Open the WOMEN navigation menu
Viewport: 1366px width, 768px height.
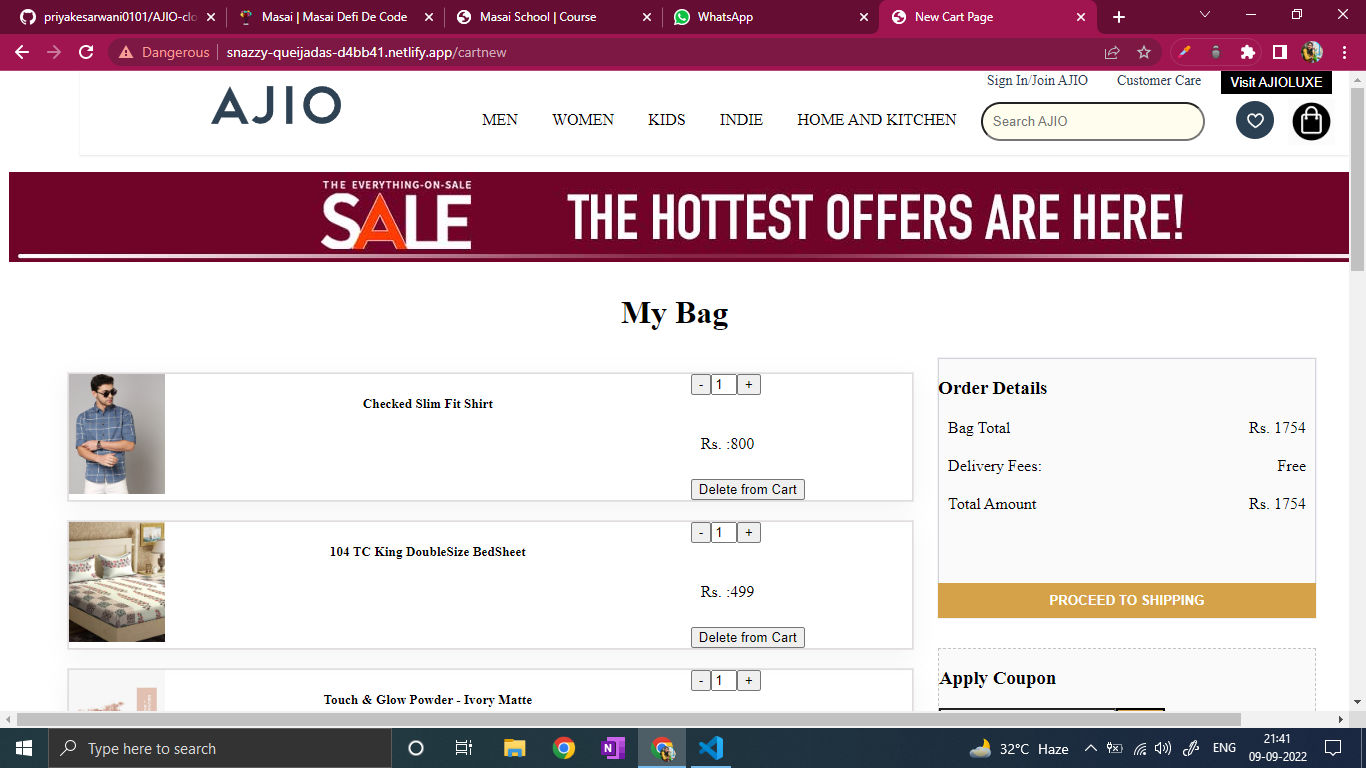point(583,119)
